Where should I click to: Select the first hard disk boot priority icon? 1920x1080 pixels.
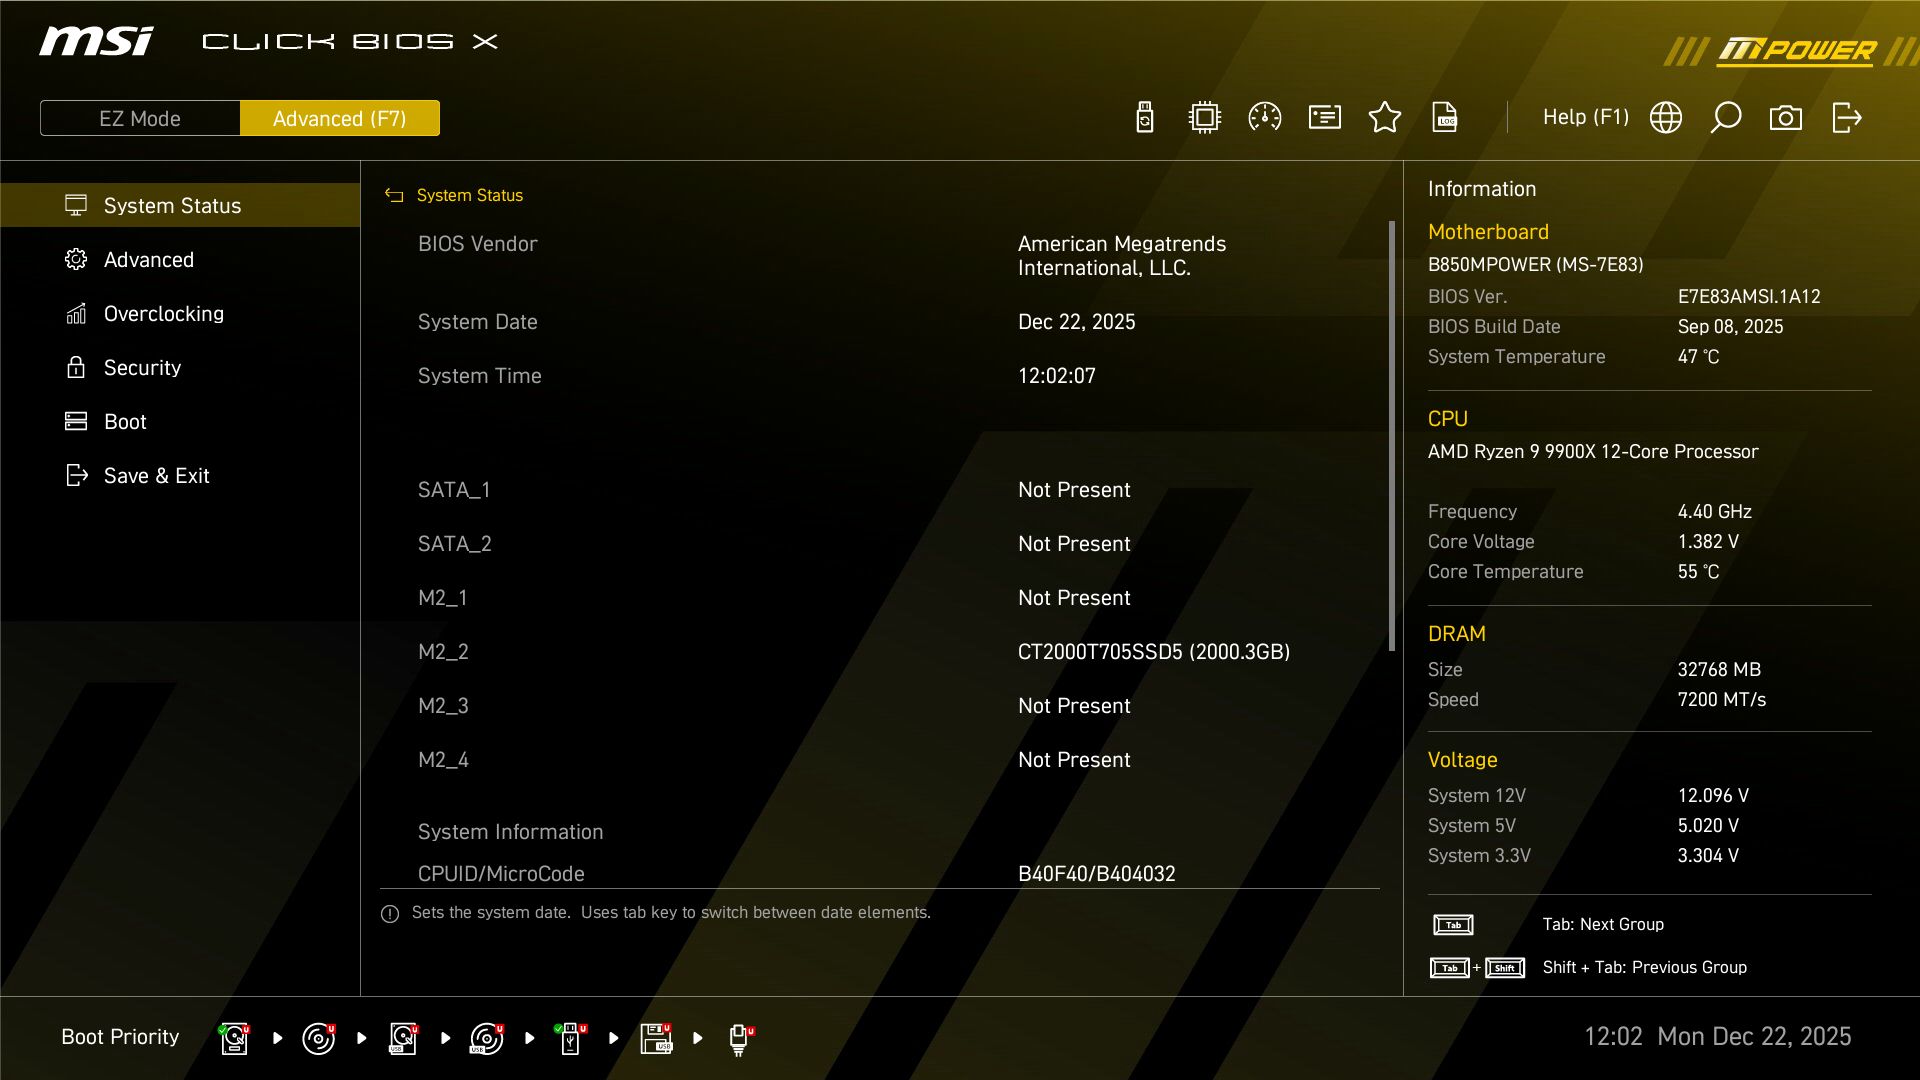[x=233, y=1038]
